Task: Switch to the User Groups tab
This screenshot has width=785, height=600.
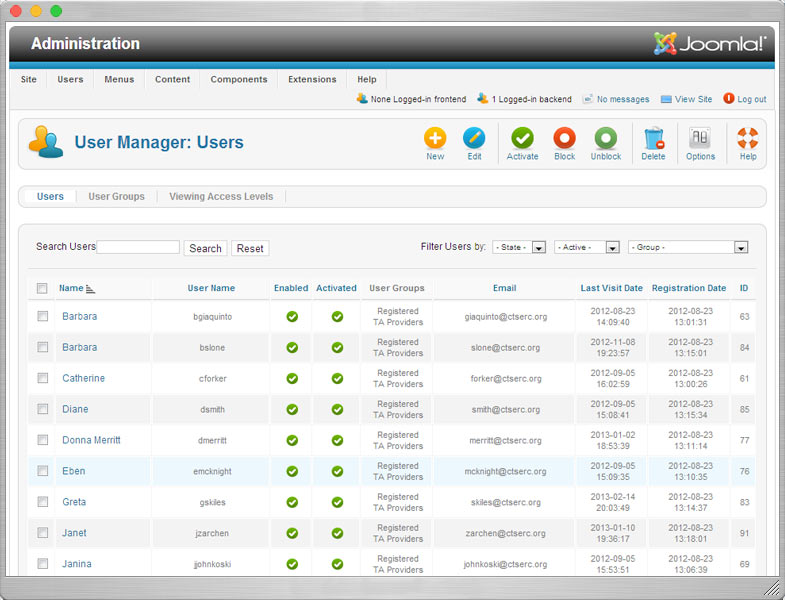Action: click(x=116, y=197)
